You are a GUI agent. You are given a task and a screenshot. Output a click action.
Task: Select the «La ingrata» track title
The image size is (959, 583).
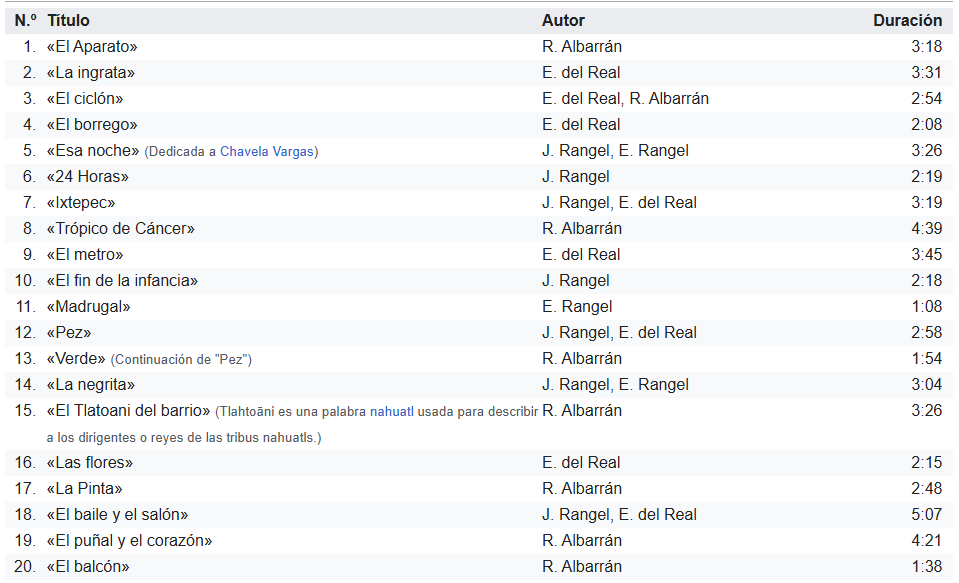click(91, 73)
